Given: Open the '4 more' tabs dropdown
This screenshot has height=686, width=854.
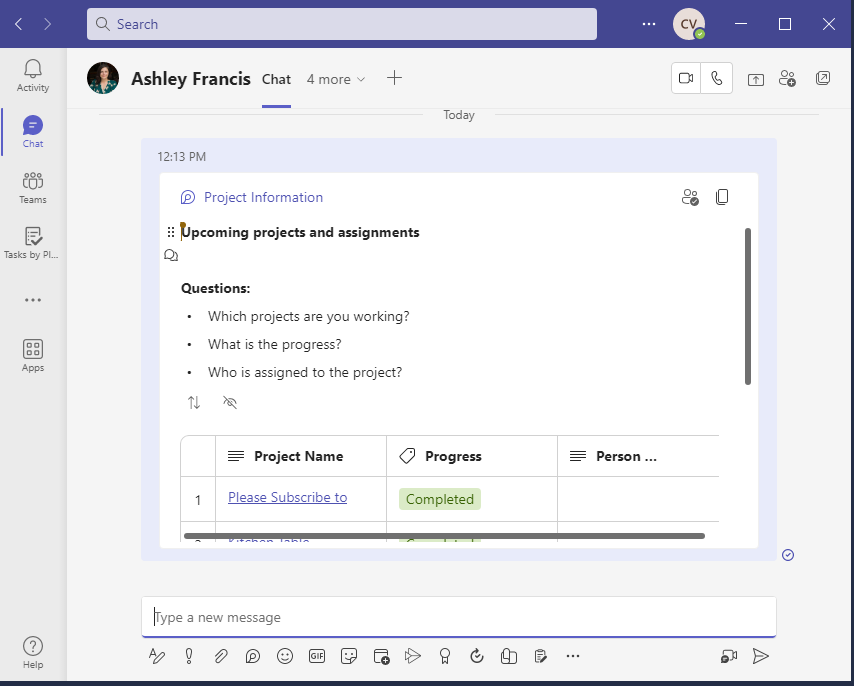Looking at the screenshot, I should pyautogui.click(x=336, y=79).
